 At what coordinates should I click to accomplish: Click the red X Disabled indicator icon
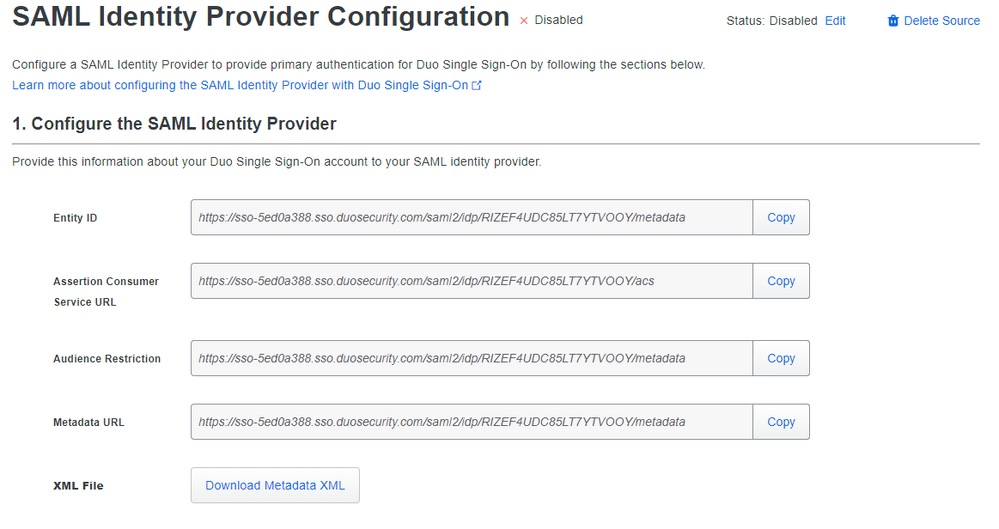[x=524, y=21]
